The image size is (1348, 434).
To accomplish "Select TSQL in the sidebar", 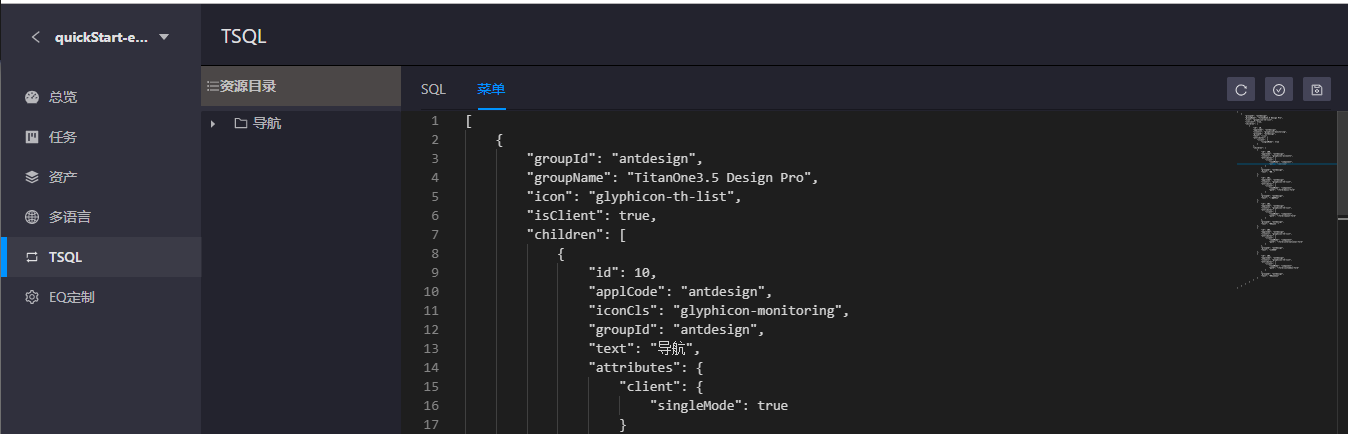I will 100,257.
